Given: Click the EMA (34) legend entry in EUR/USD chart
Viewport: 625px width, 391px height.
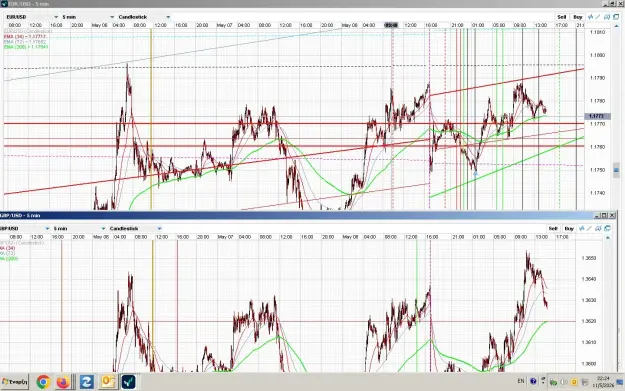Looking at the screenshot, I should (x=25, y=37).
